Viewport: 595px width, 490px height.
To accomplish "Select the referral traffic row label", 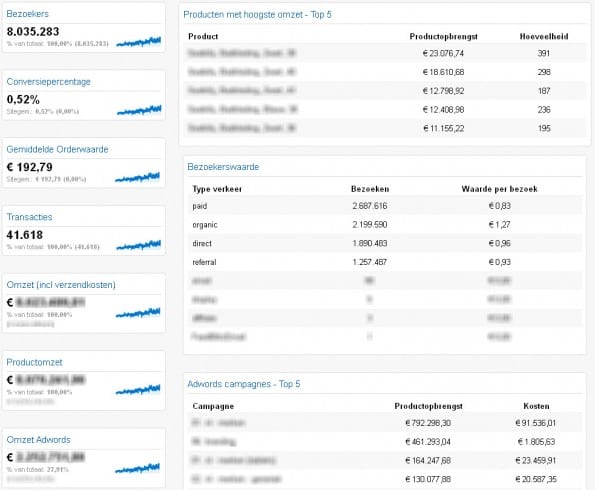I will coord(204,262).
